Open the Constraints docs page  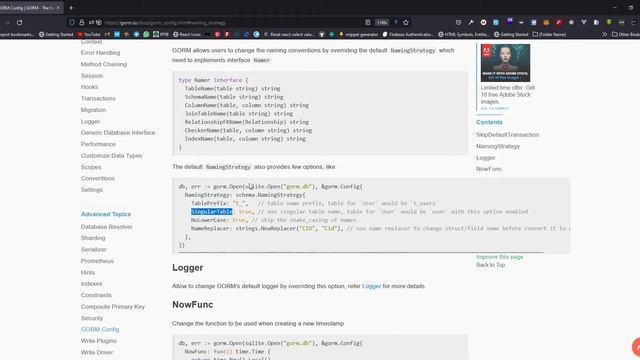pyautogui.click(x=96, y=295)
